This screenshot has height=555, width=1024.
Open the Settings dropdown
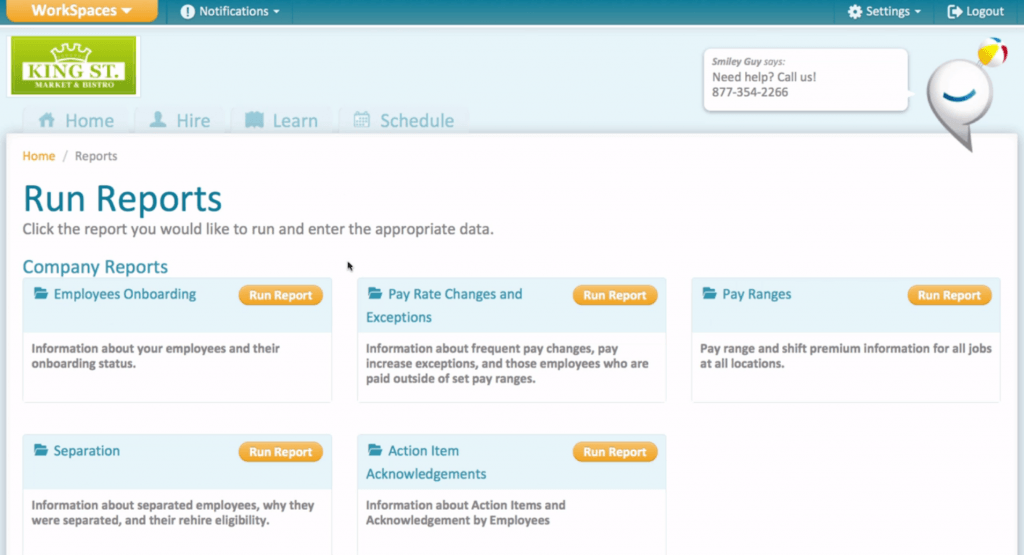click(884, 11)
